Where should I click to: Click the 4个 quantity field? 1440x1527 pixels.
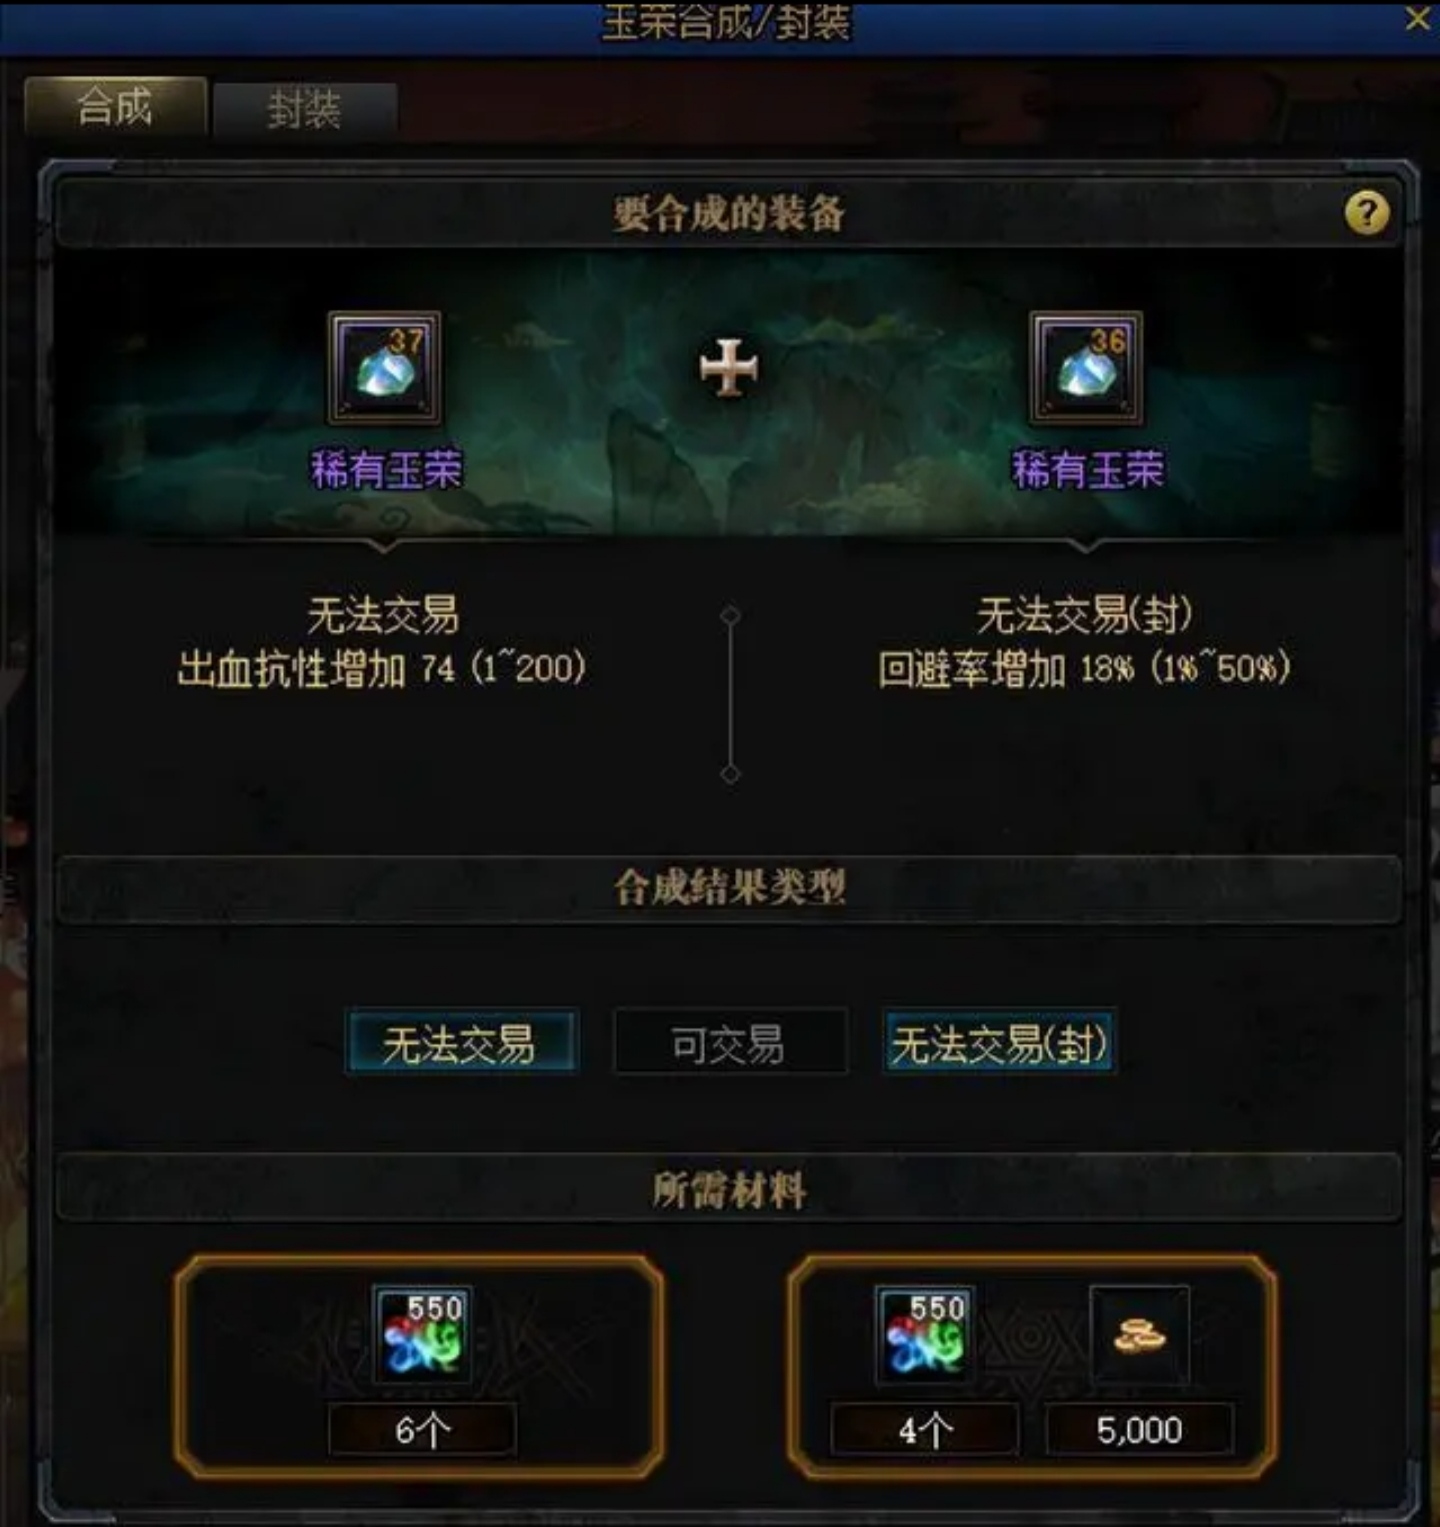click(x=925, y=1429)
